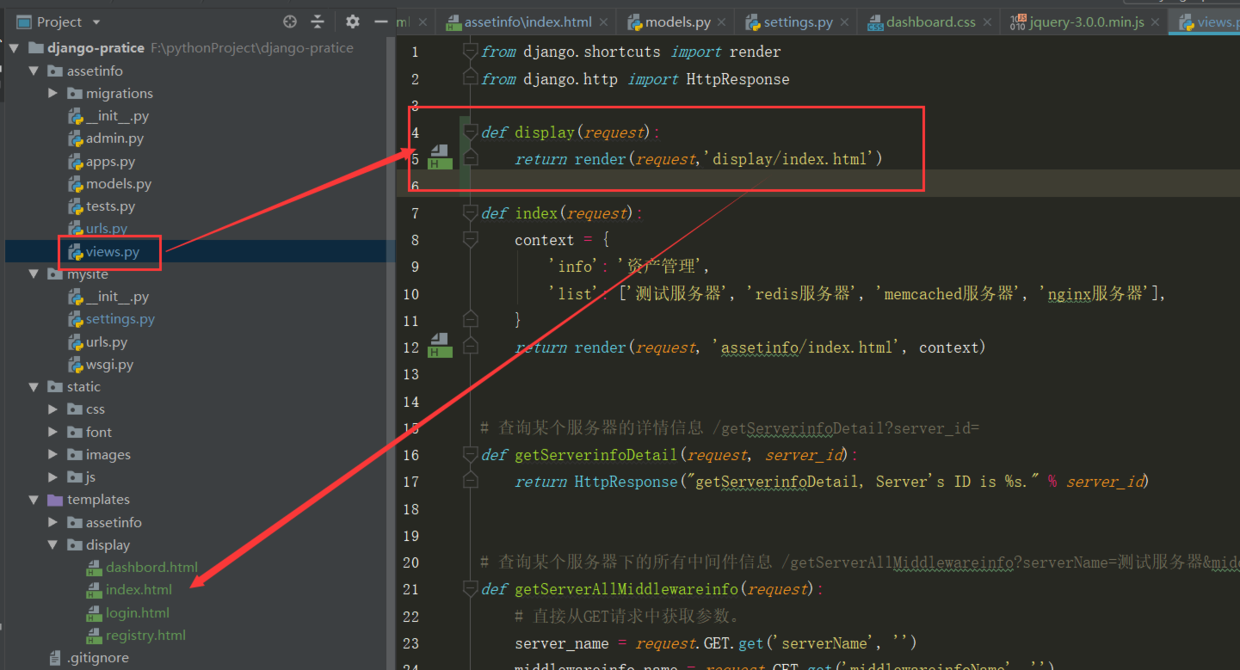Expand the font folder
Viewport: 1240px width, 670px height.
point(54,432)
